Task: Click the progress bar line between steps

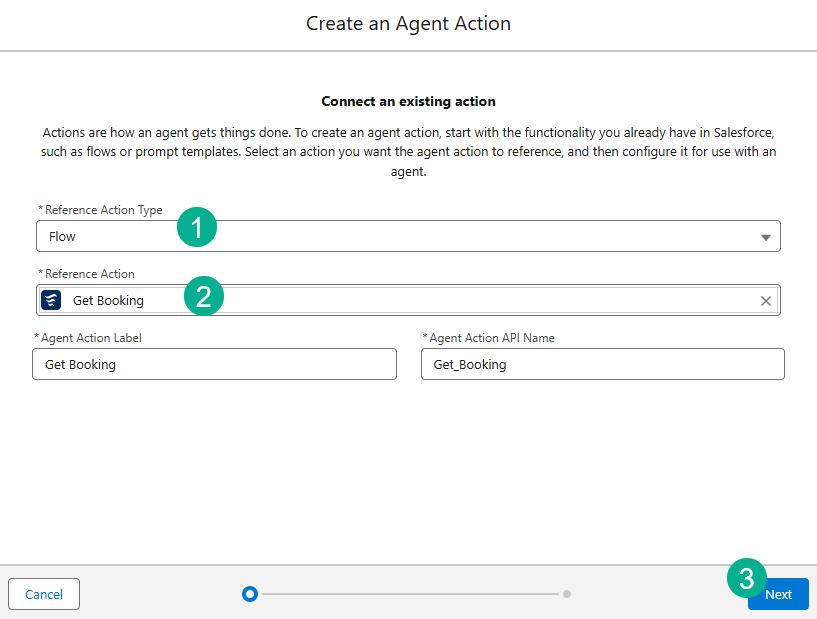Action: coord(410,594)
